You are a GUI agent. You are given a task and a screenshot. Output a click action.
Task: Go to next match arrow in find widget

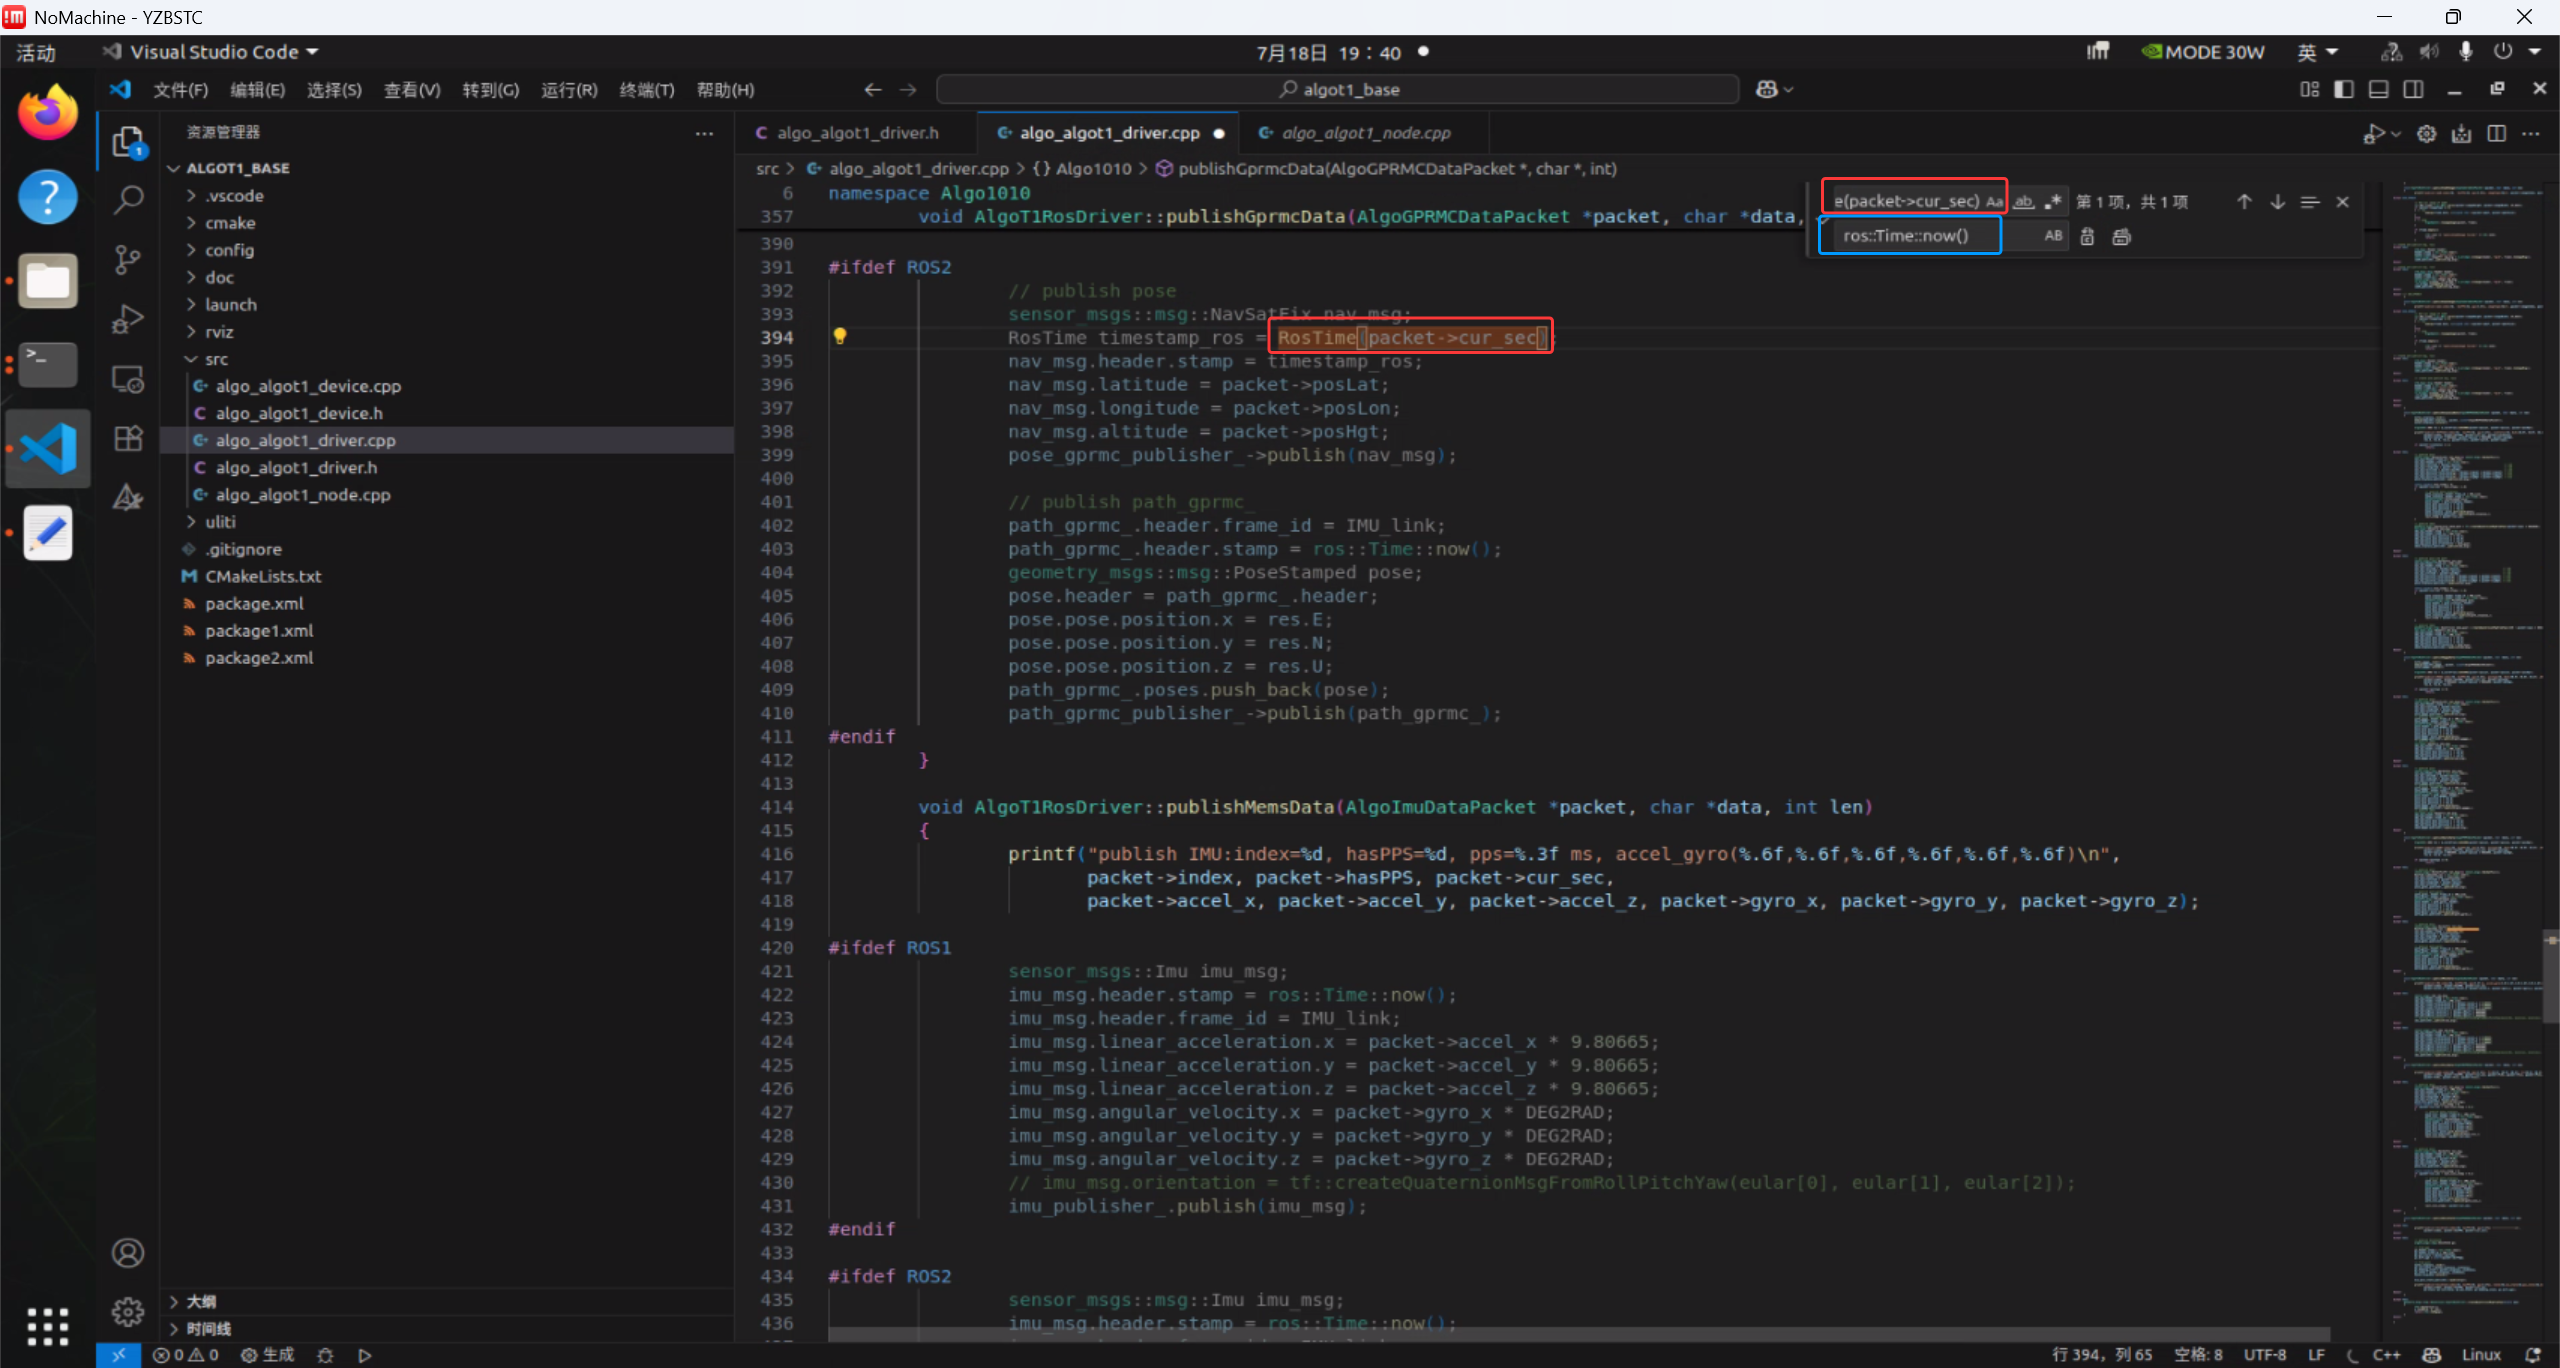(x=2277, y=202)
